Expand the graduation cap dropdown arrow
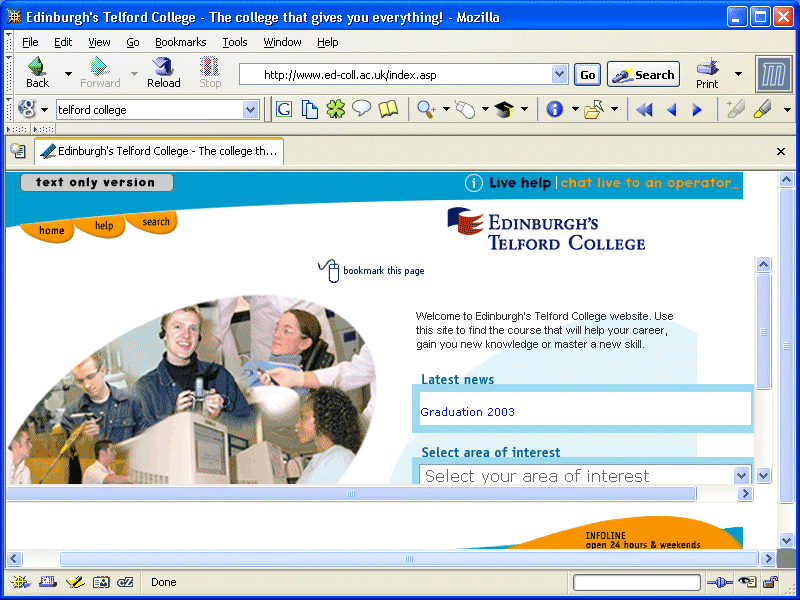 [x=524, y=109]
